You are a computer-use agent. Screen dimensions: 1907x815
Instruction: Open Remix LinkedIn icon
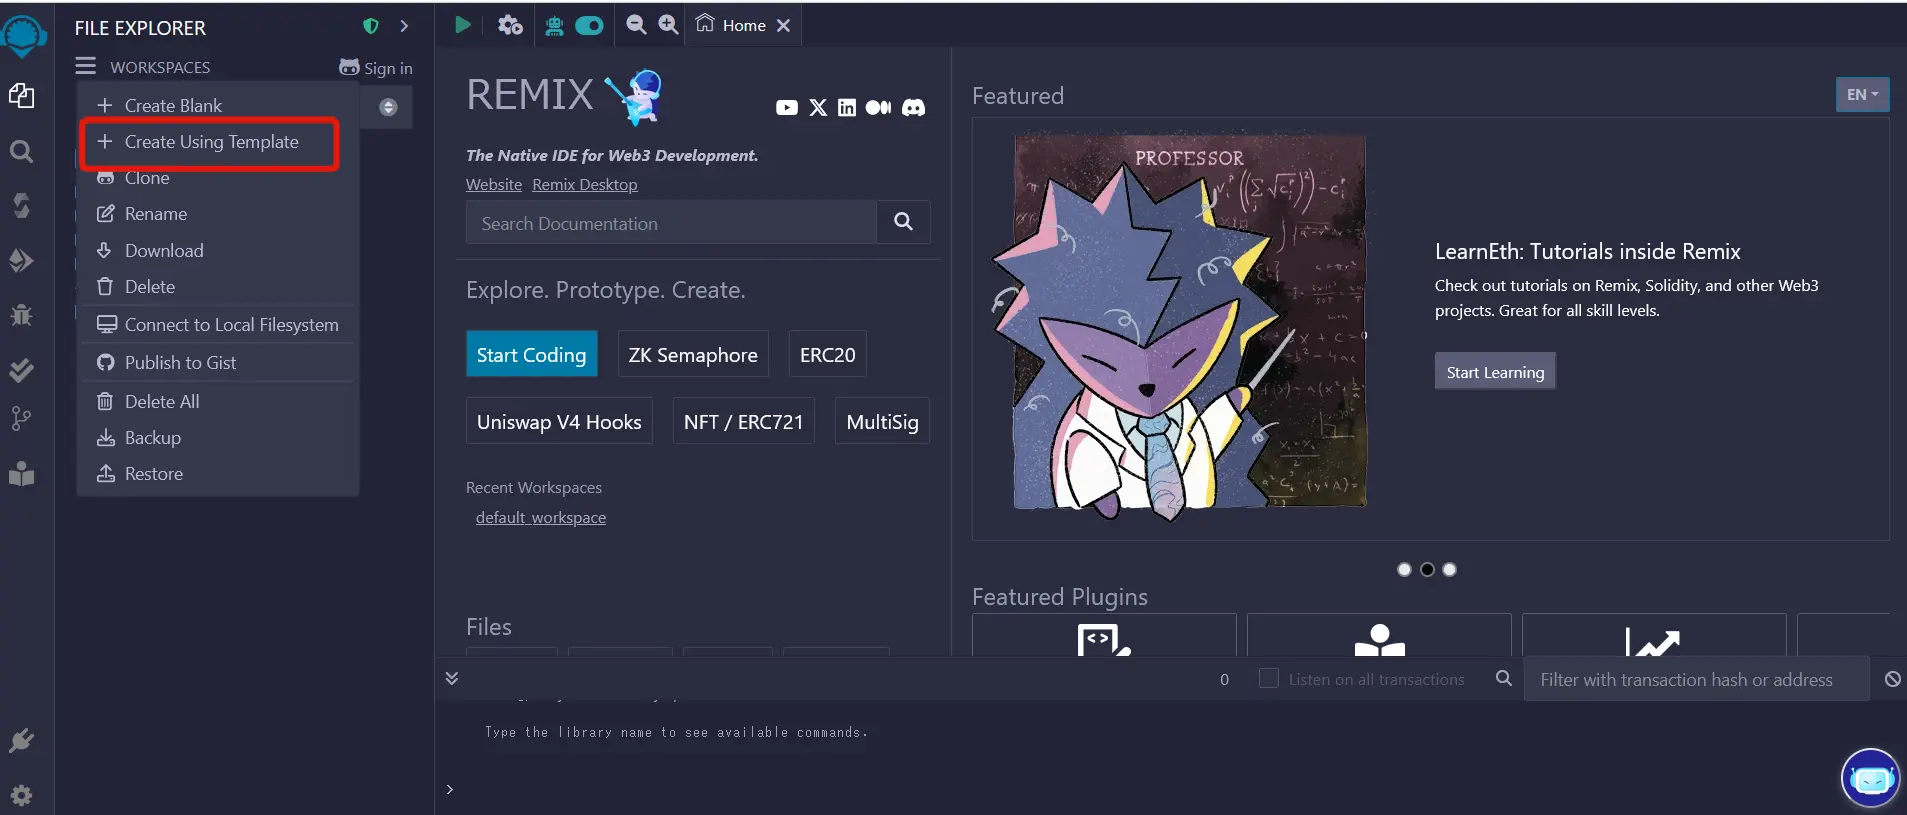pos(847,108)
